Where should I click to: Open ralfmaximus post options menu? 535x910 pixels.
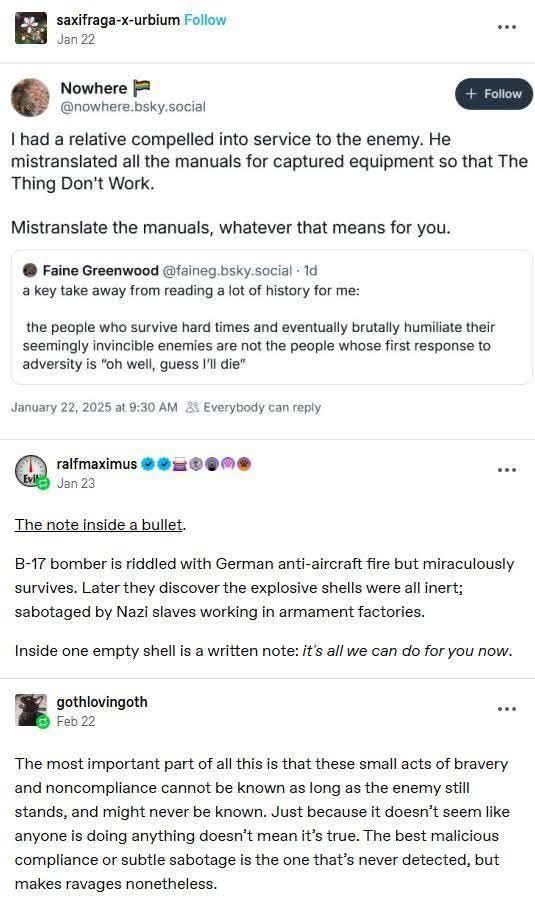(x=507, y=470)
